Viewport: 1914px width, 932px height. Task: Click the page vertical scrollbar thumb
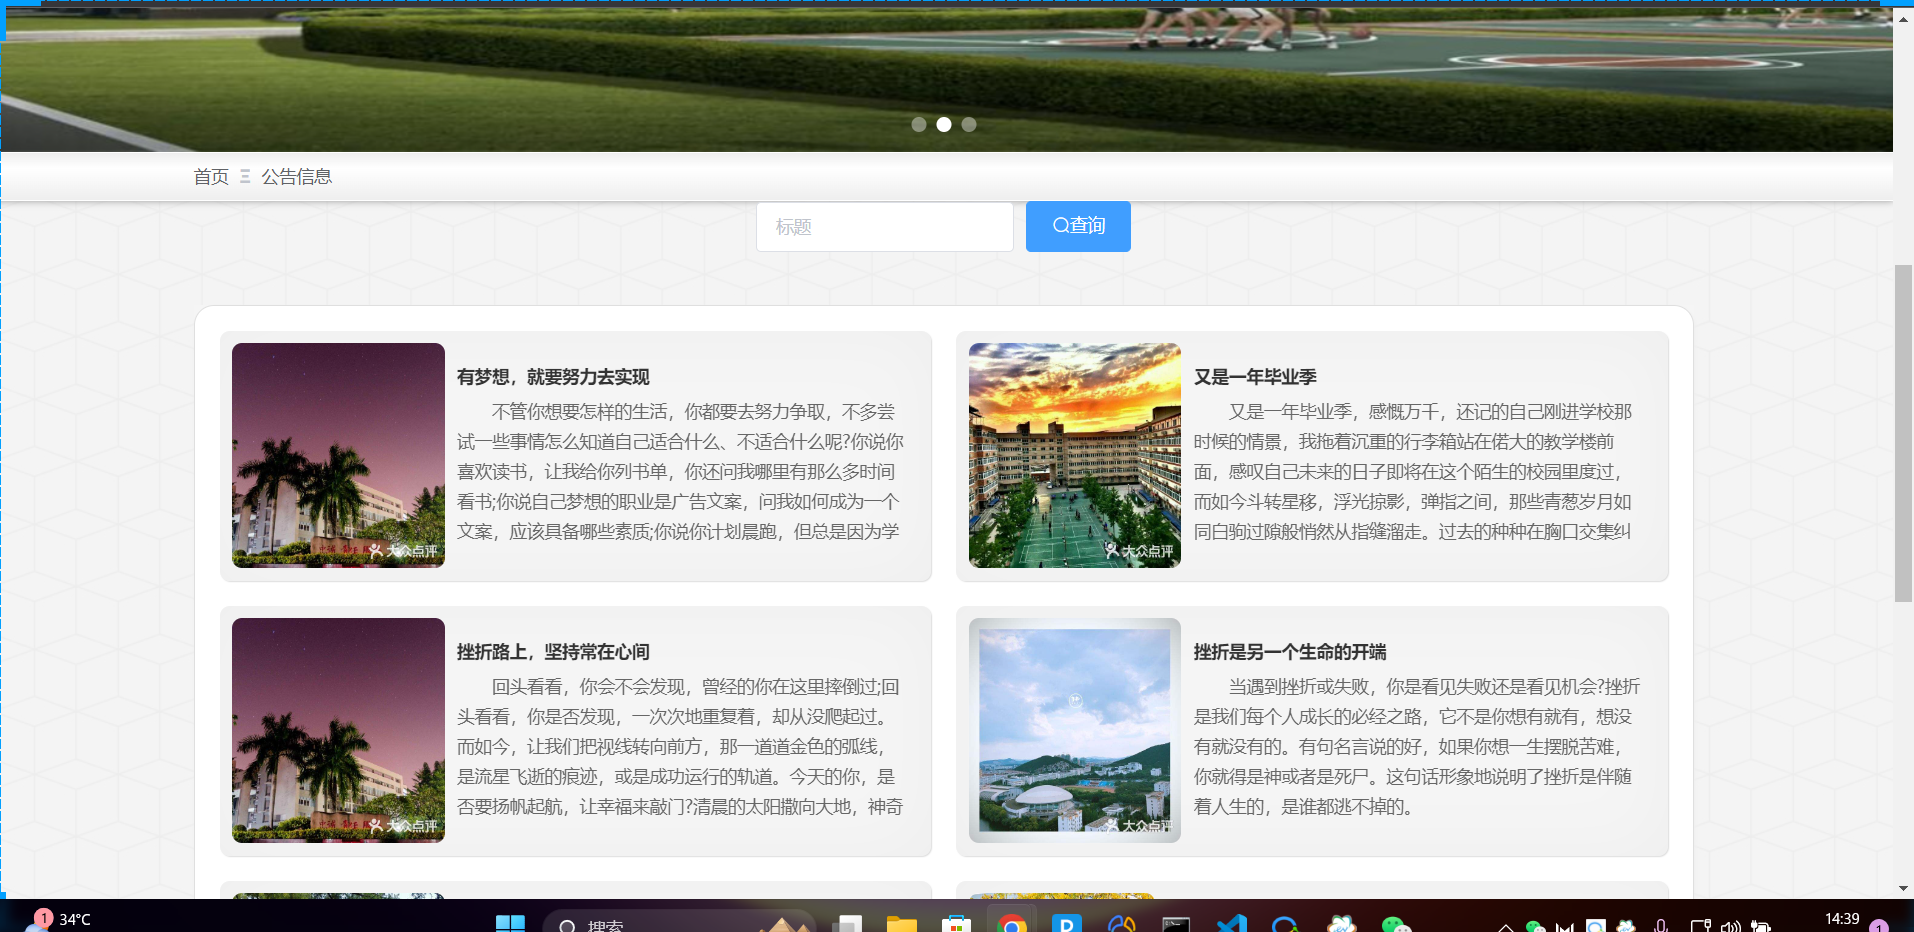[x=1903, y=433]
